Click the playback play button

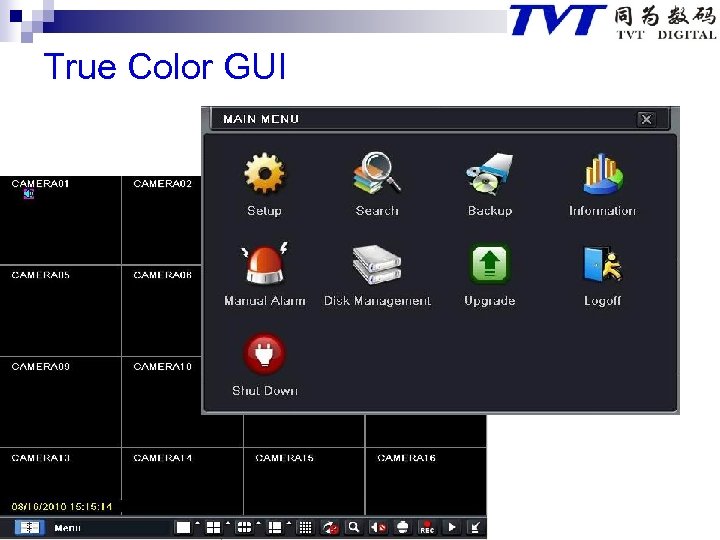[x=452, y=527]
